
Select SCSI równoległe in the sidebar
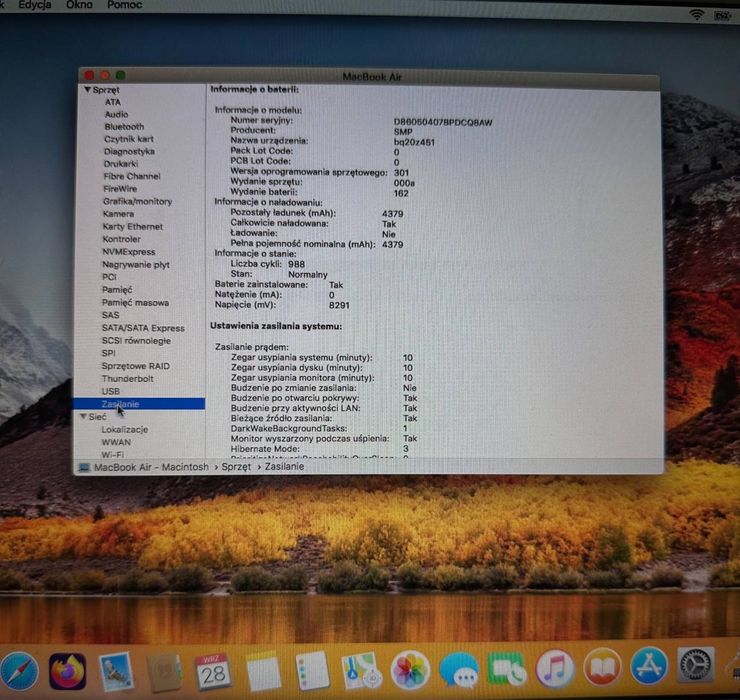136,341
